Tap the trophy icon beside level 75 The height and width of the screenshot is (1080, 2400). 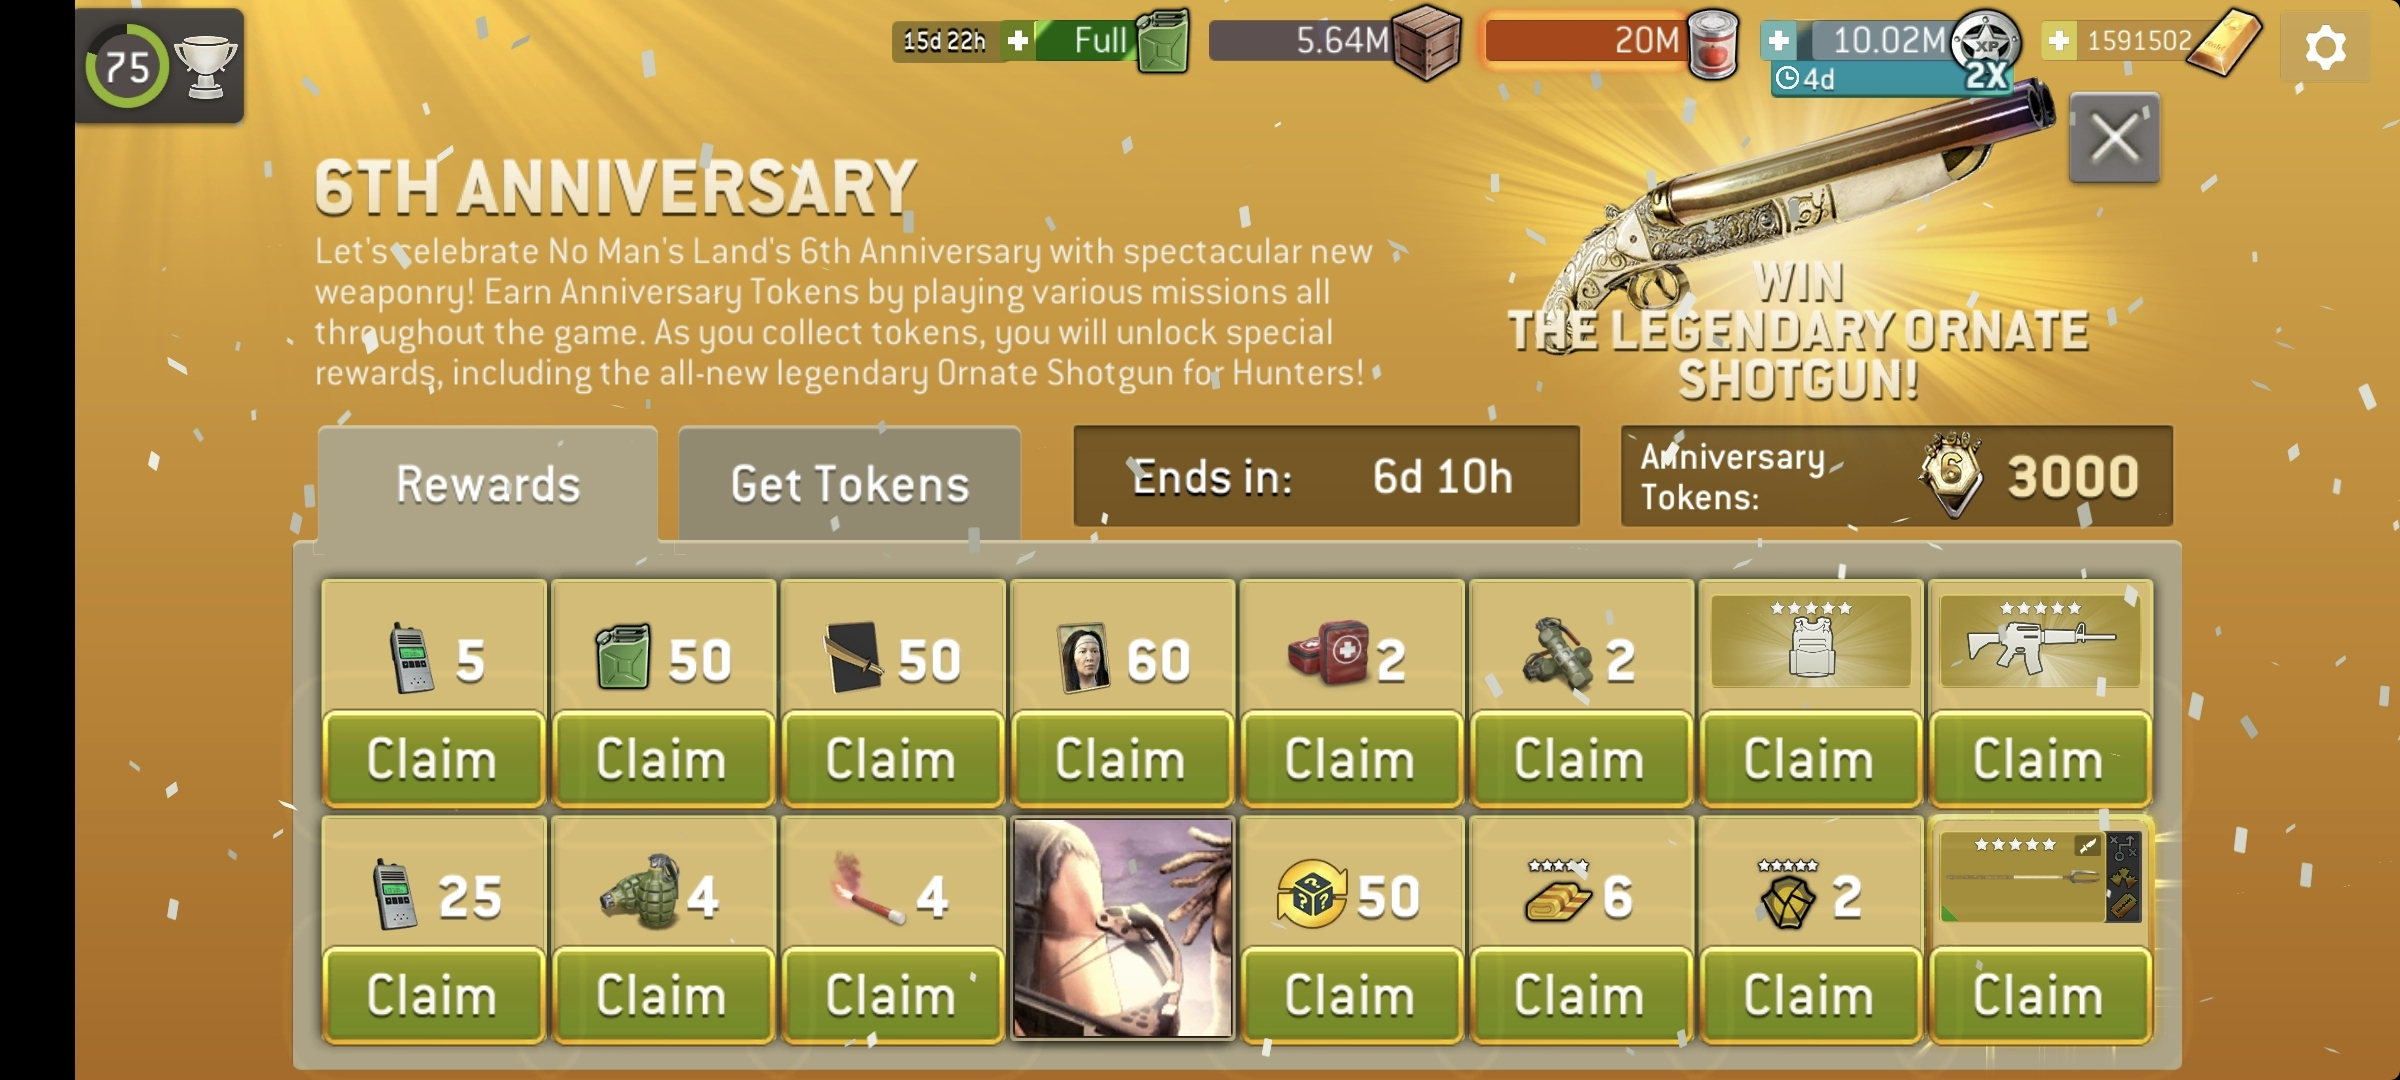click(x=206, y=66)
